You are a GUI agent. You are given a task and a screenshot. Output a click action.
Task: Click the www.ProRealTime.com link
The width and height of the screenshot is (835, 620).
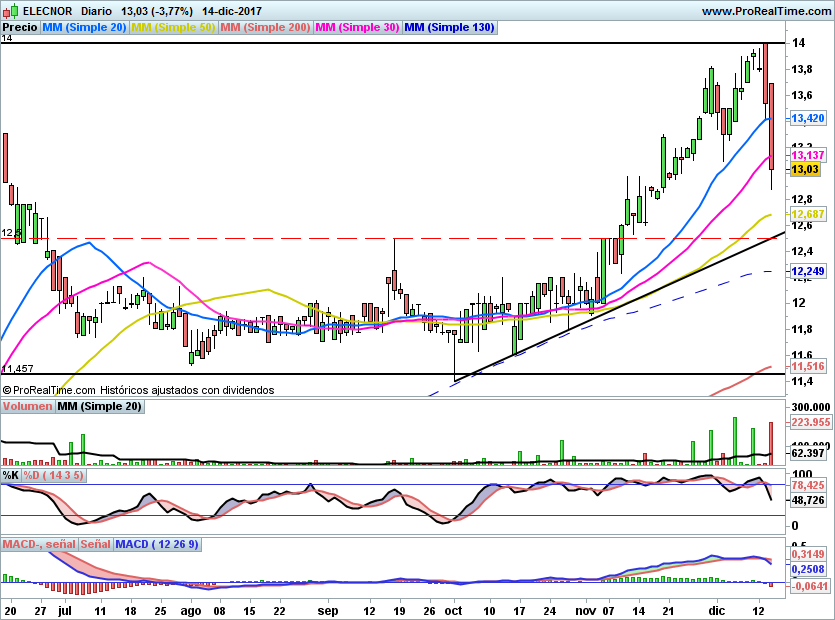pyautogui.click(x=766, y=11)
